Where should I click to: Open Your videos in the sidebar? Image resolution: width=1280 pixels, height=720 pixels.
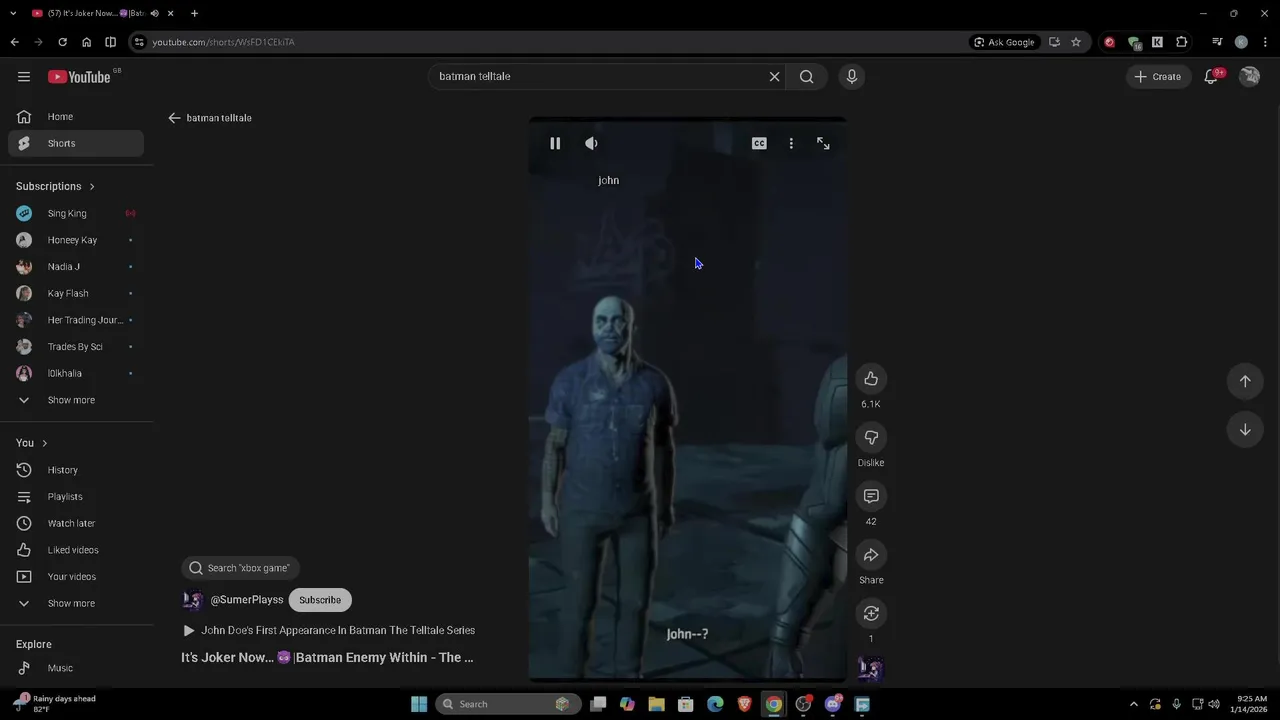(x=76, y=576)
